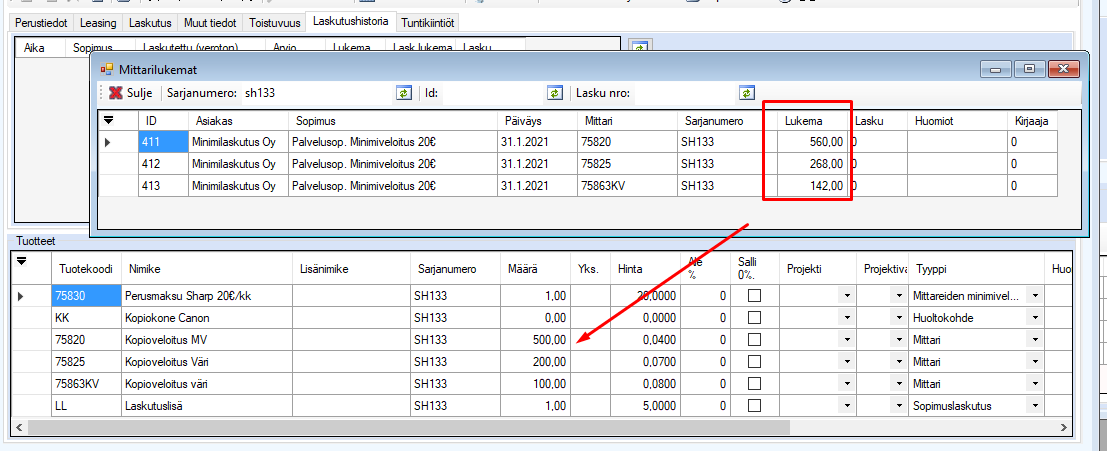
Task: Open Tyyppi dropdown showing Mittareiden minimivel...
Action: tap(1034, 296)
